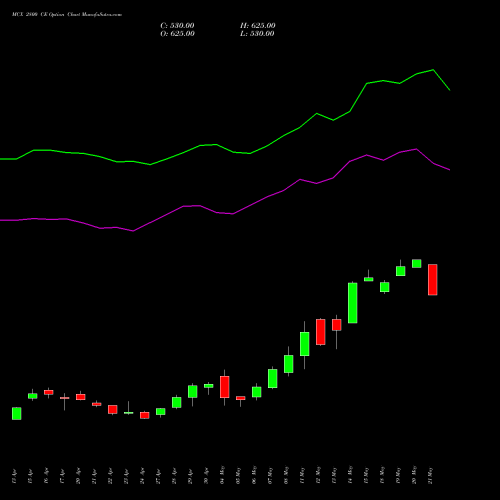
Task: Click the 30 Apr date label
Action: pyautogui.click(x=206, y=476)
